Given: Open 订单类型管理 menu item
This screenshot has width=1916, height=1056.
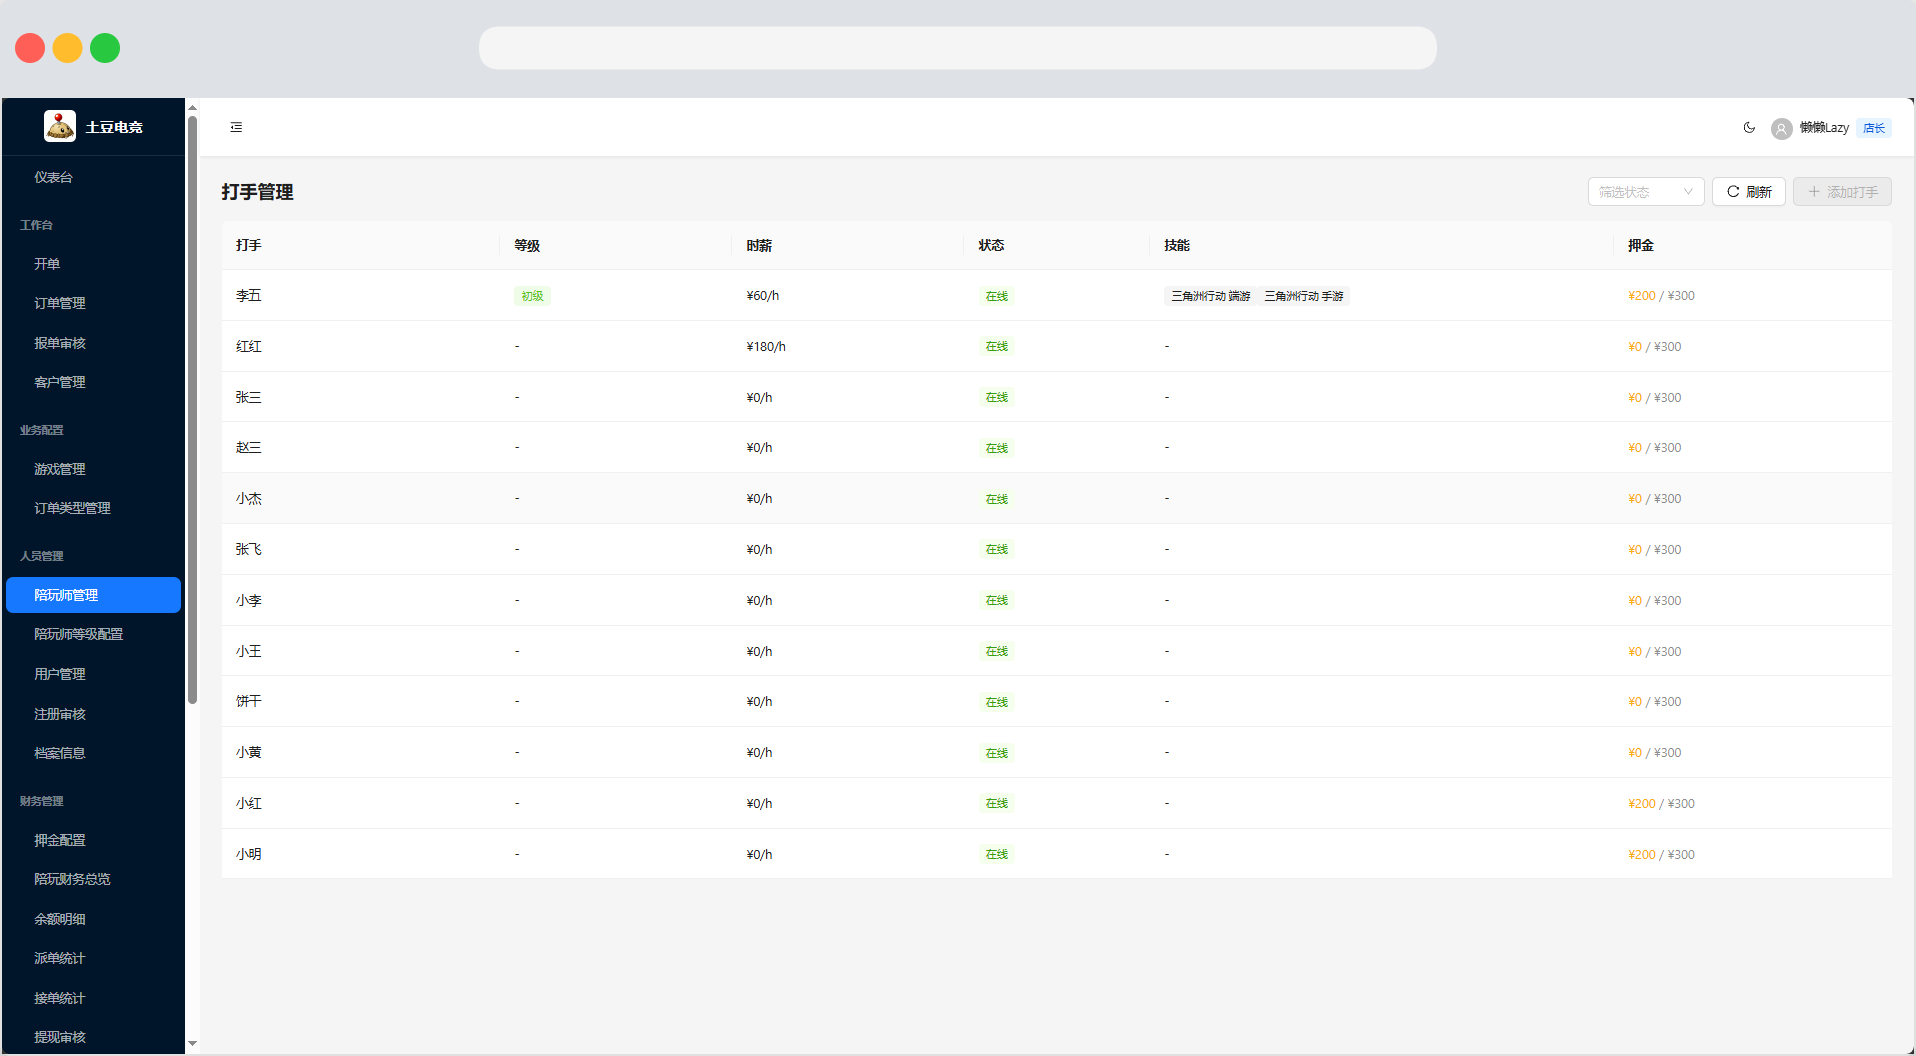Looking at the screenshot, I should pyautogui.click(x=93, y=508).
